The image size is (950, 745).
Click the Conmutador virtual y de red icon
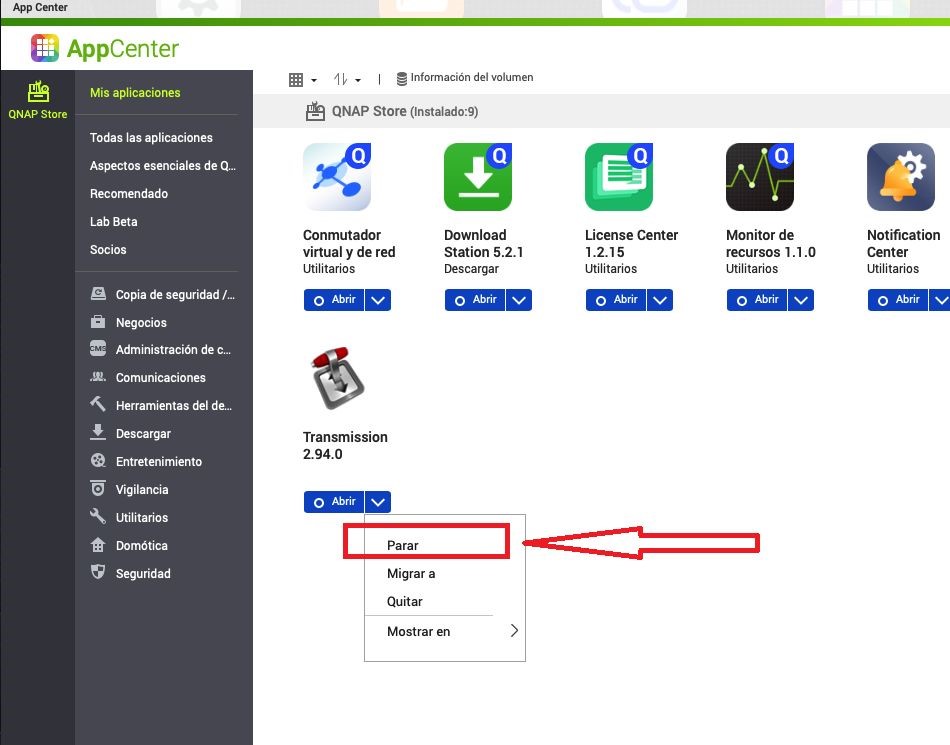pyautogui.click(x=336, y=177)
